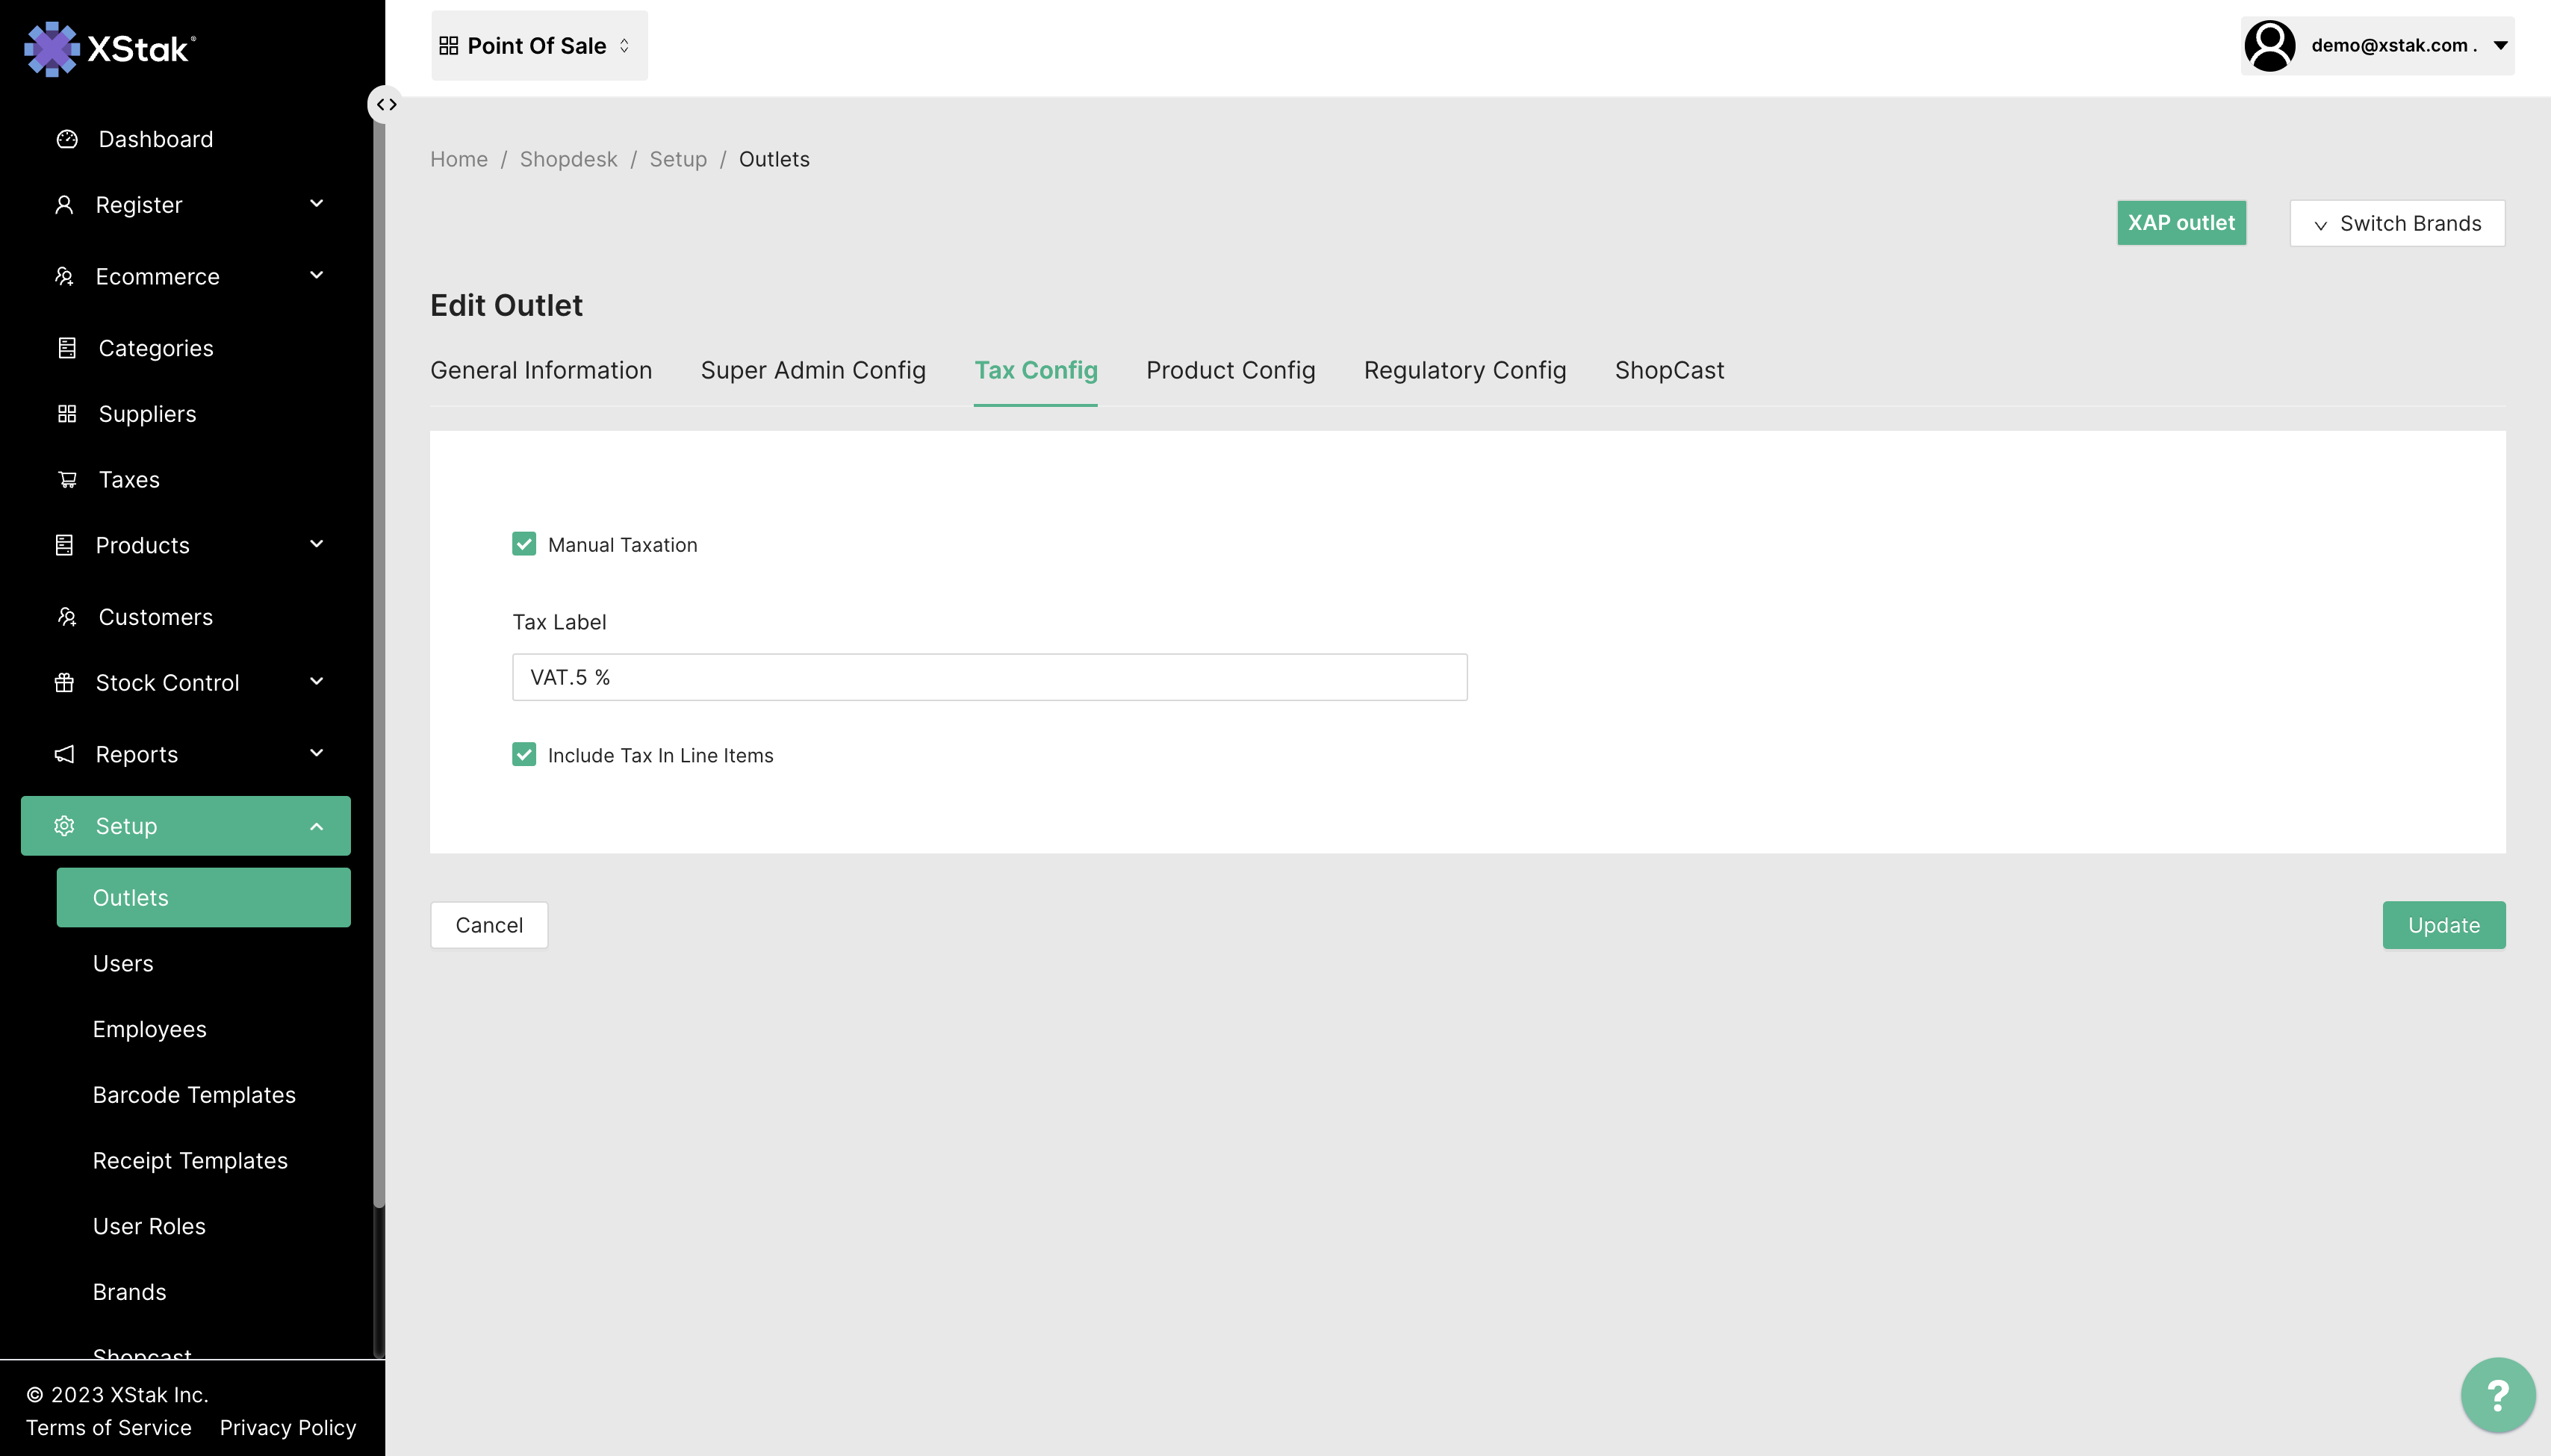
Task: Collapse sidebar with the arrows toggle icon
Action: click(387, 104)
